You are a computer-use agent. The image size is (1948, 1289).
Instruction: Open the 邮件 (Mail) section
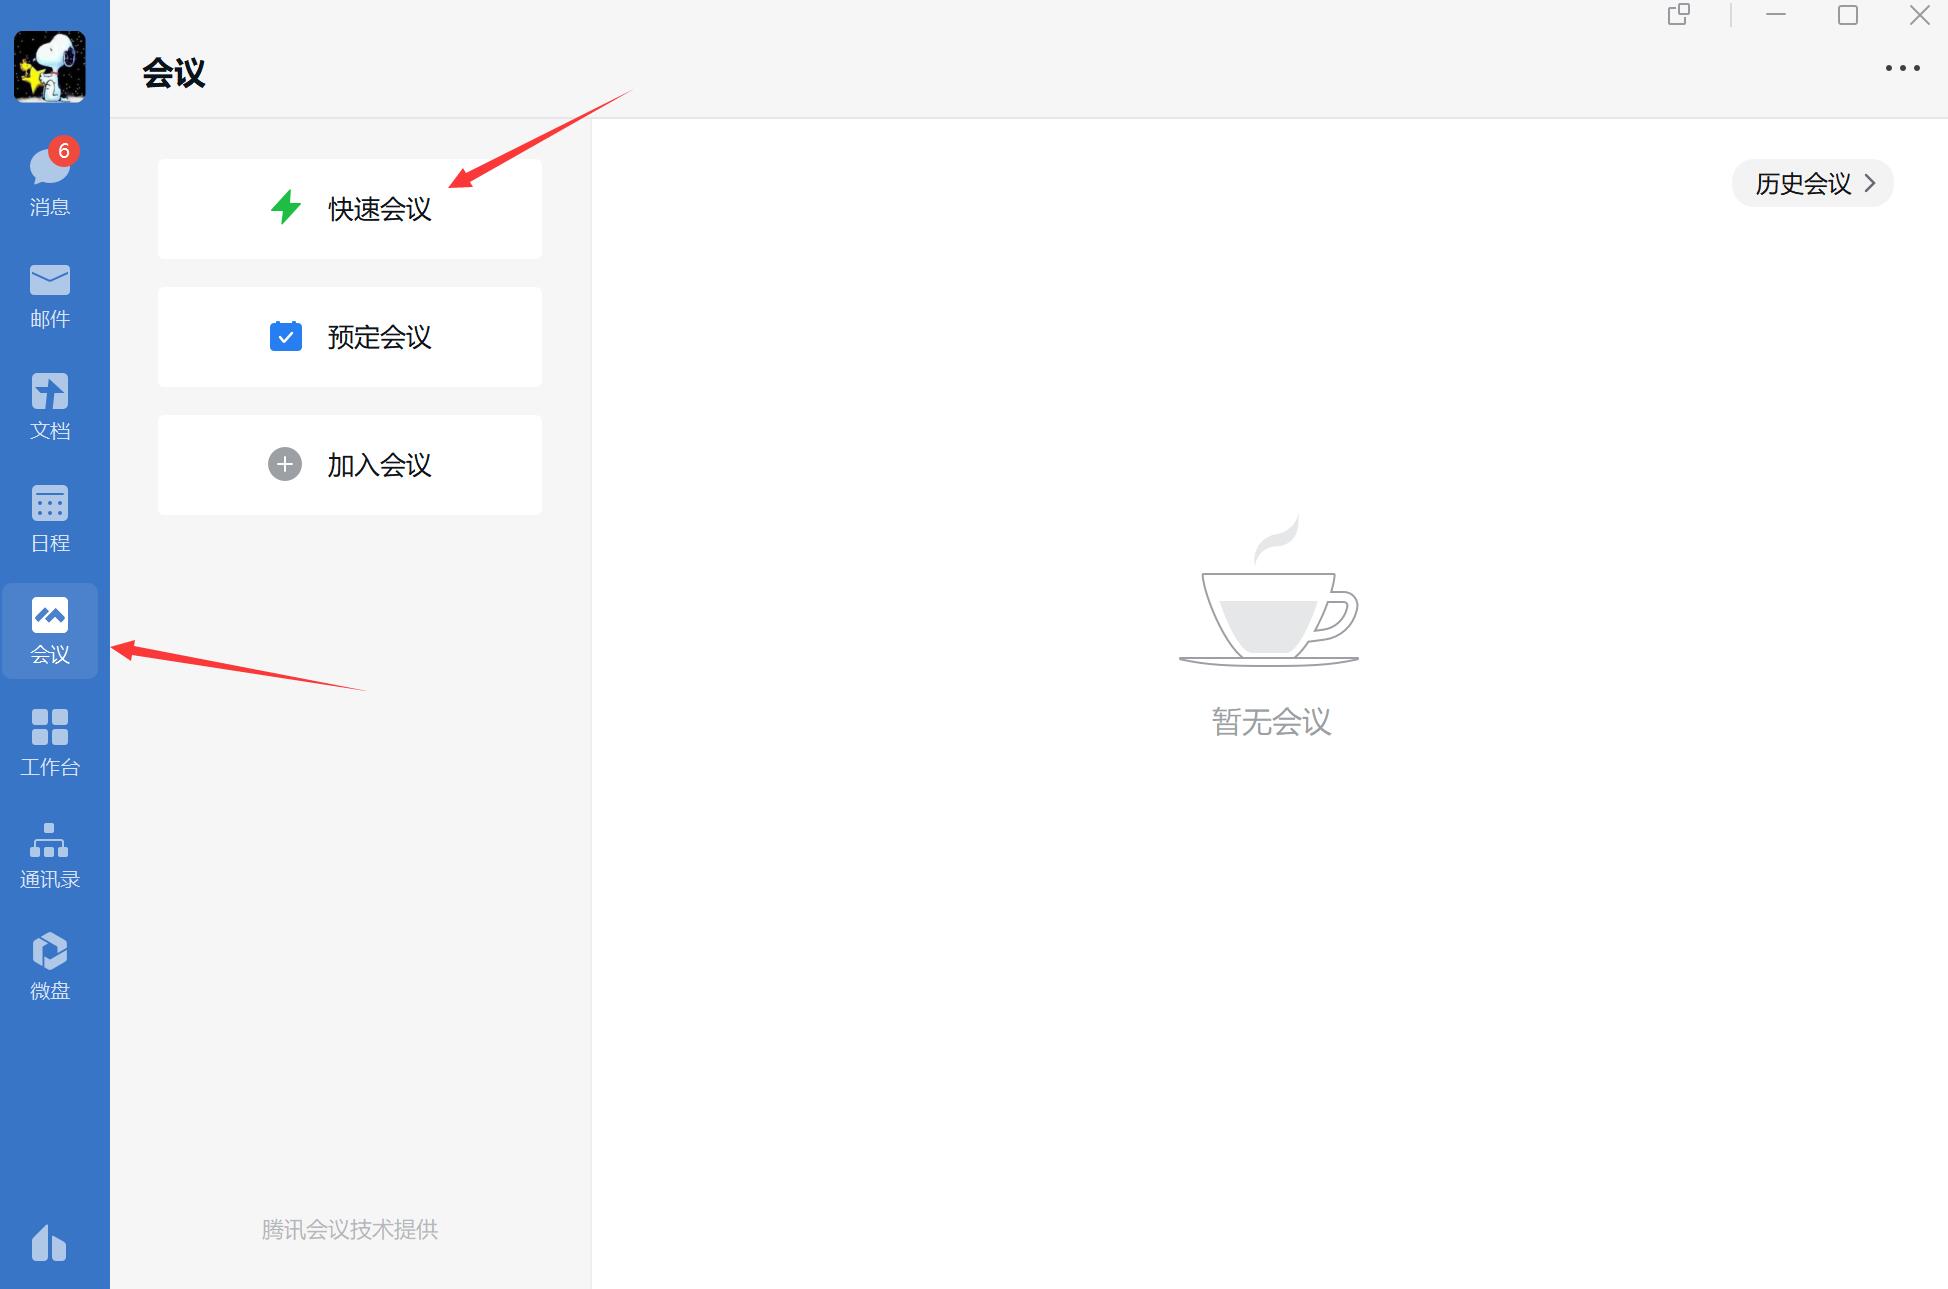[52, 293]
